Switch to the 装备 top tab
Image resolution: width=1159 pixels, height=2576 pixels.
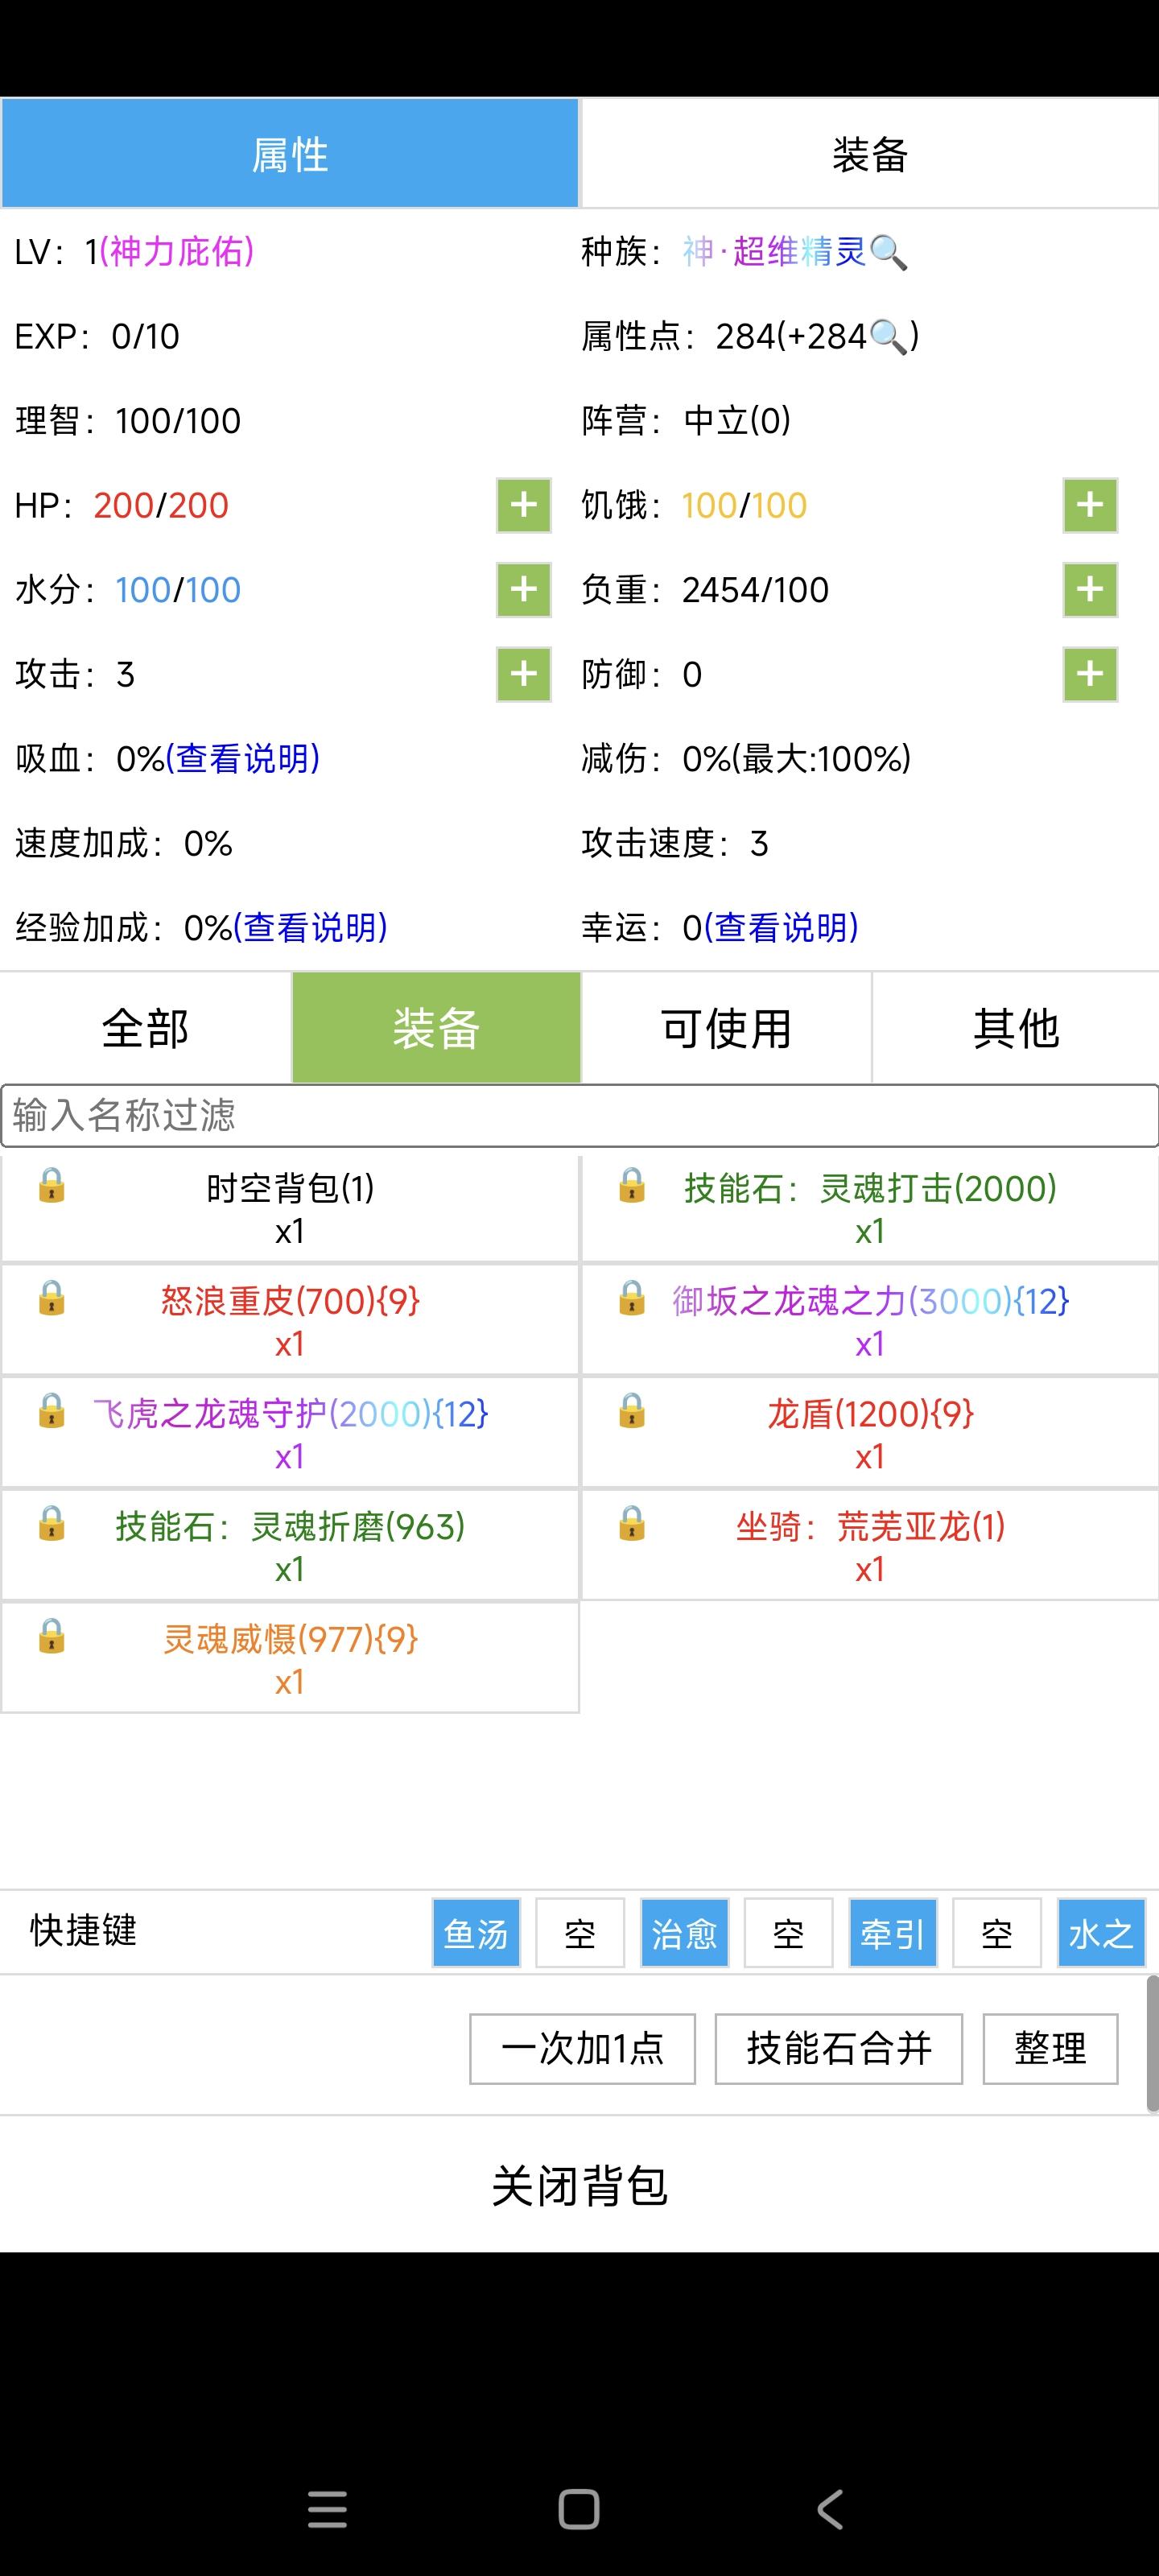coord(869,155)
